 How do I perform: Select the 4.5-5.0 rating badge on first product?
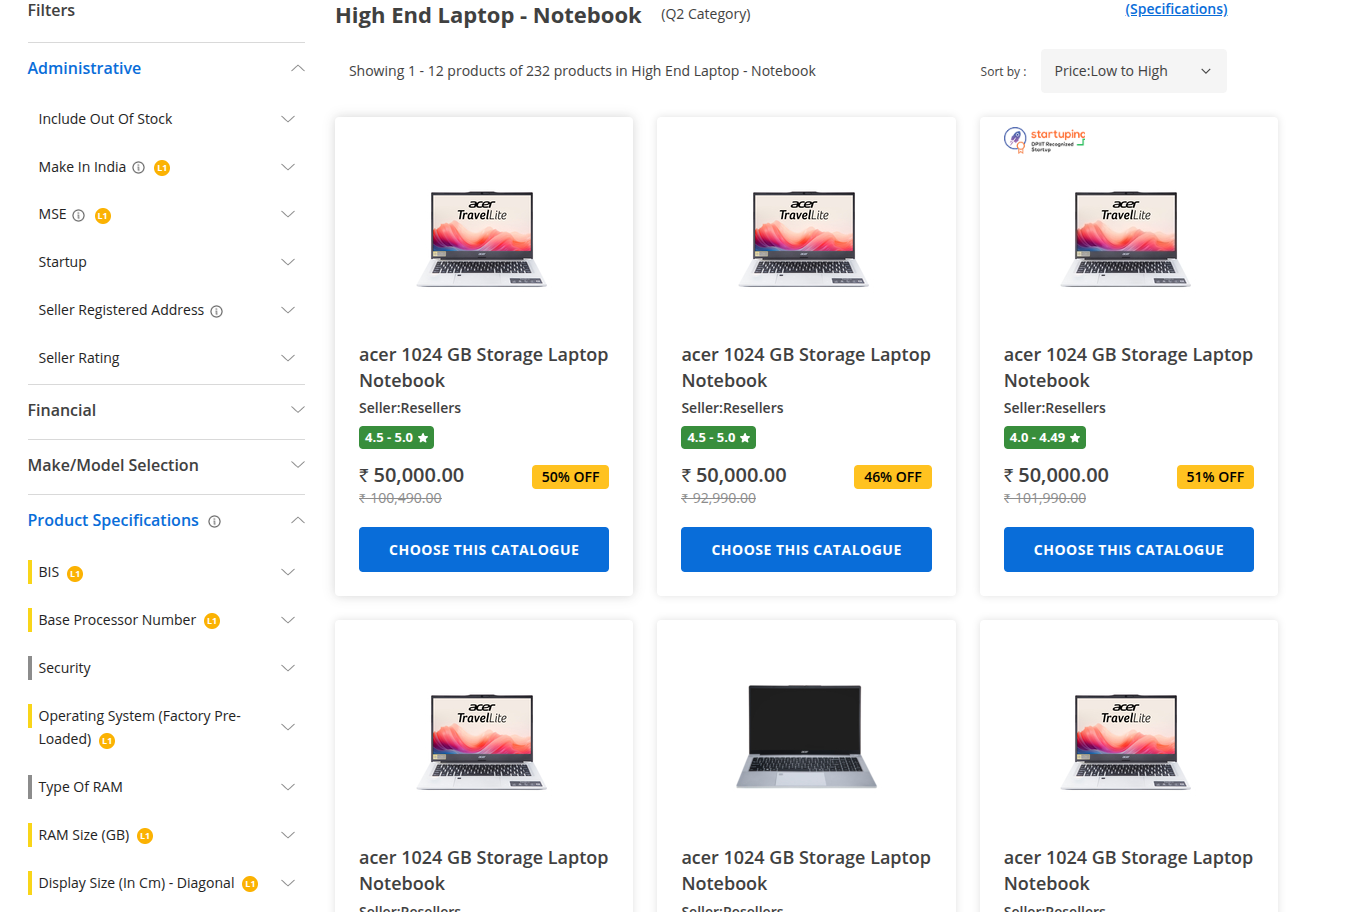click(396, 437)
